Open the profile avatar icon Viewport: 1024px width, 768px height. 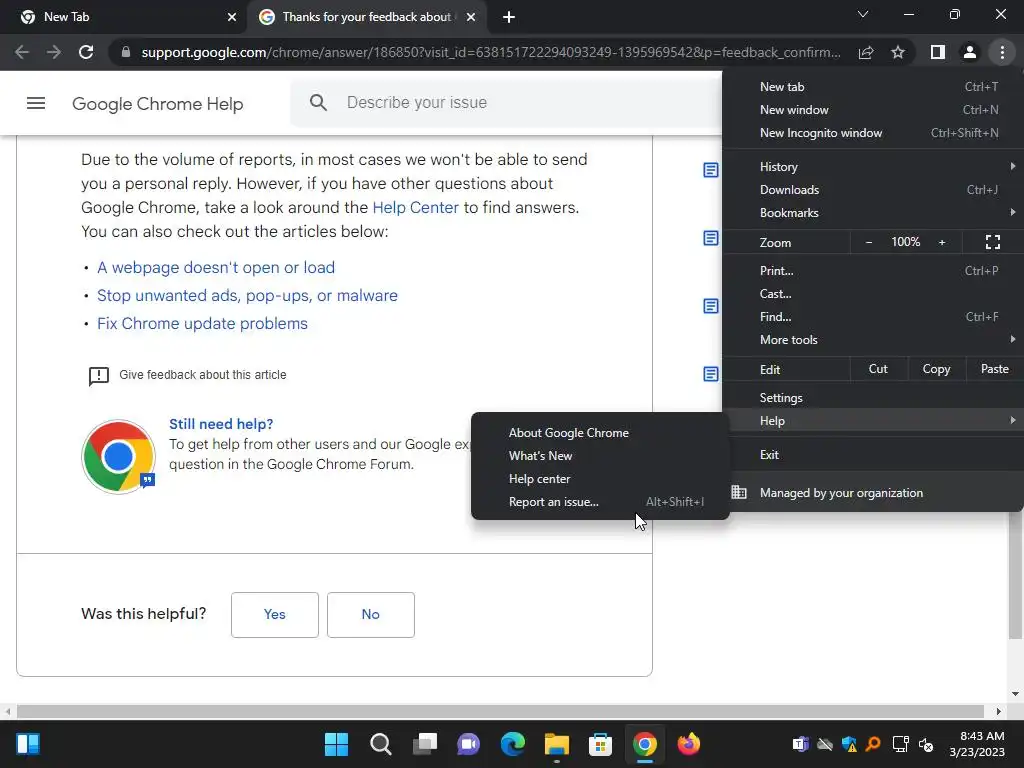point(970,52)
